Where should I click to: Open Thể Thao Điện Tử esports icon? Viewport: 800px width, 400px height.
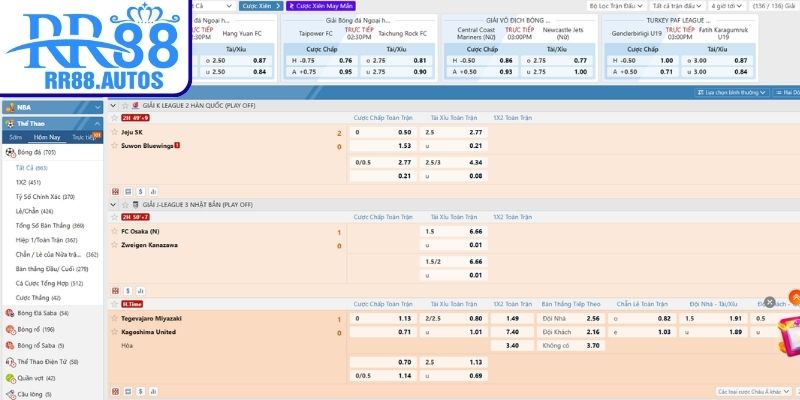(10, 361)
